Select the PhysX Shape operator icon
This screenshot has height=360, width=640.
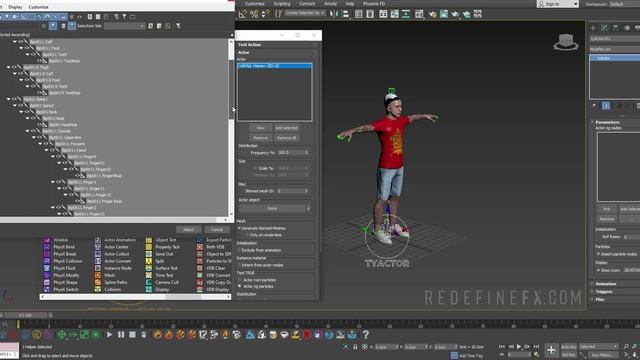pos(47,282)
